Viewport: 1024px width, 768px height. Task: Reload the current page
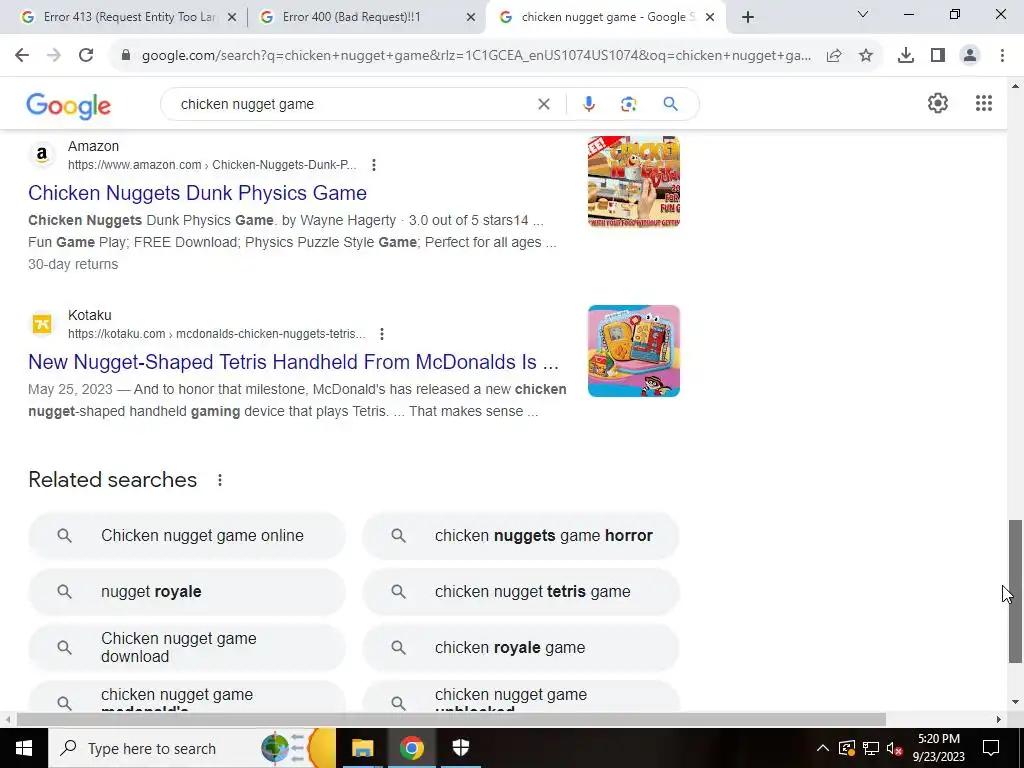(x=86, y=56)
